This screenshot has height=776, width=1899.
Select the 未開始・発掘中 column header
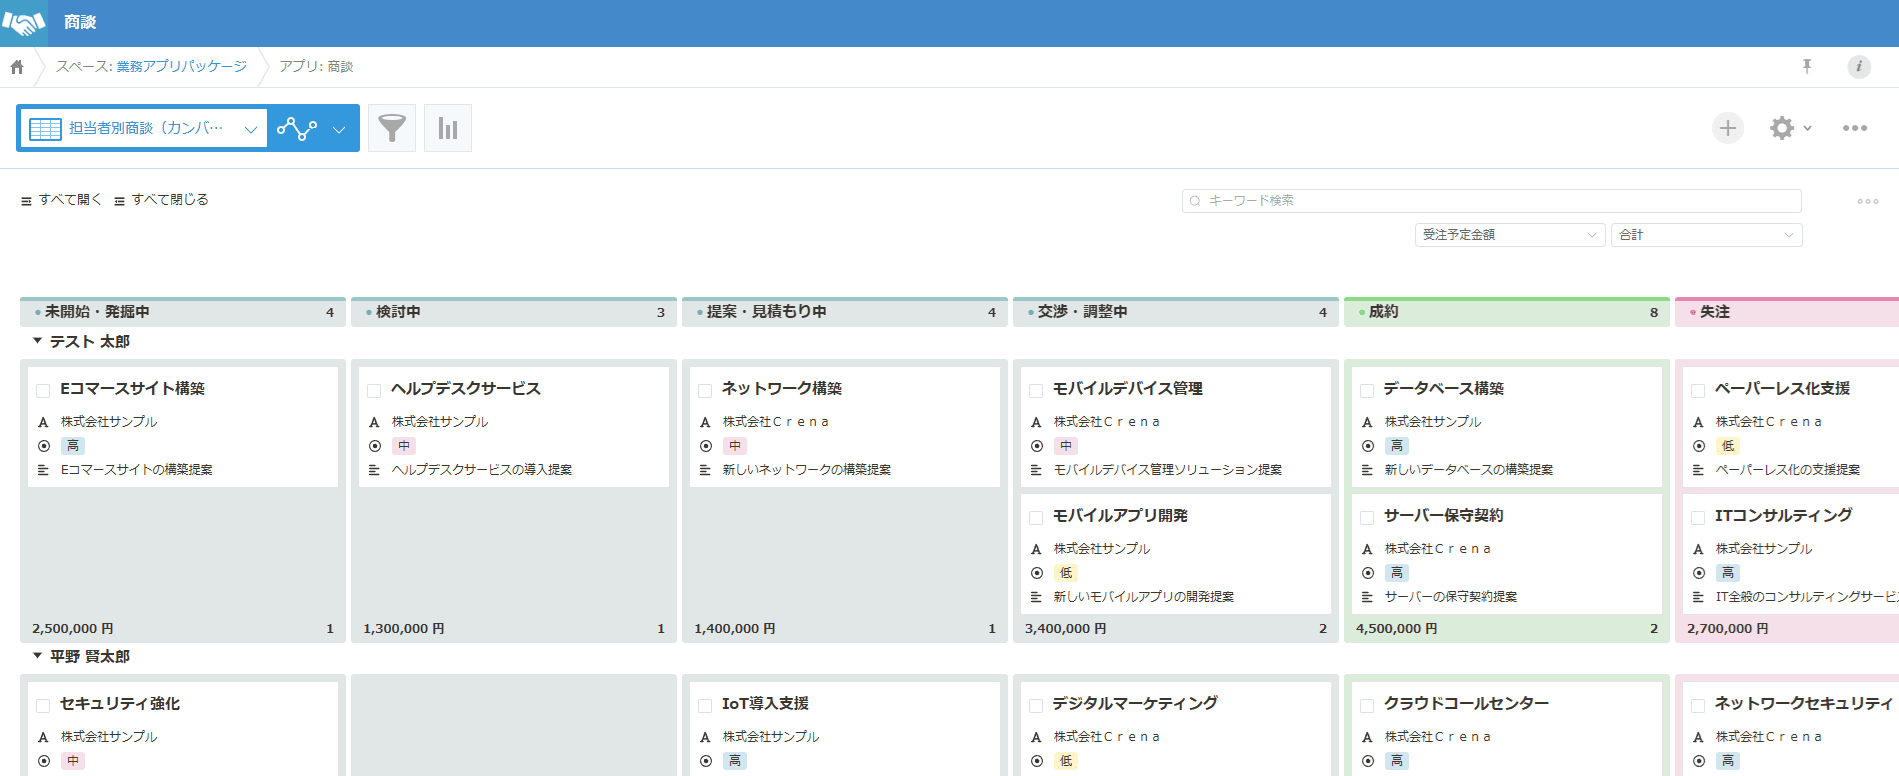183,312
